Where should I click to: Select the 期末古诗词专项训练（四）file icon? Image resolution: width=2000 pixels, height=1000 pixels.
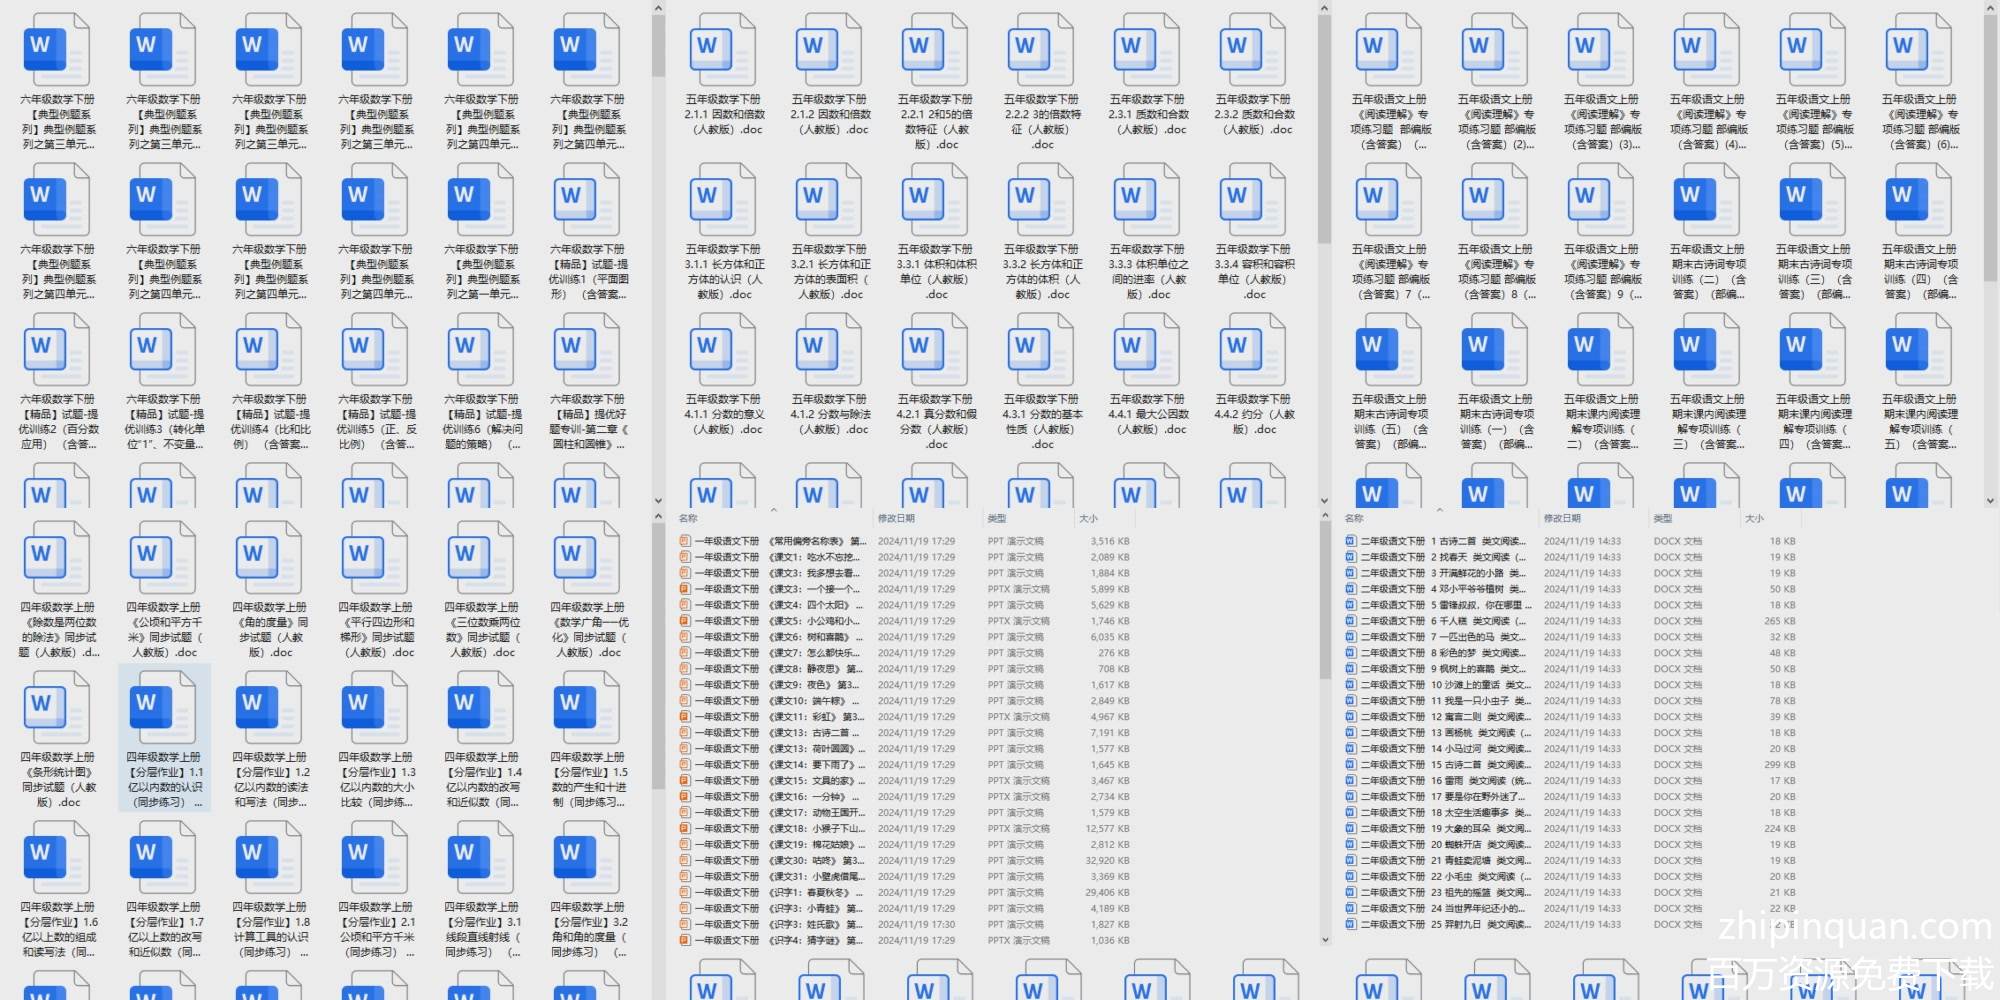tap(1919, 201)
